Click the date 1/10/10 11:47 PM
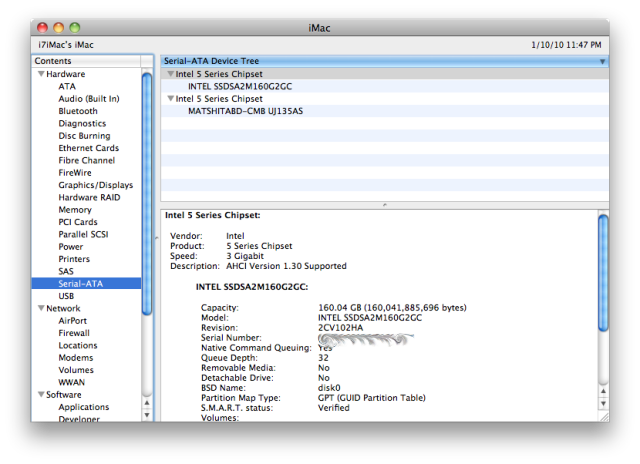Viewport: 640px width, 464px height. pos(566,45)
